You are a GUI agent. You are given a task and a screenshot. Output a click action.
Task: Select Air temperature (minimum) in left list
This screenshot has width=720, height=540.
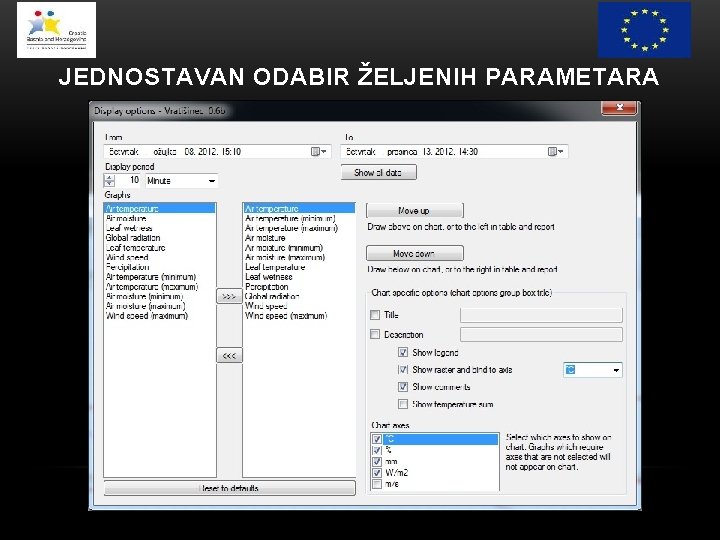[x=159, y=277]
